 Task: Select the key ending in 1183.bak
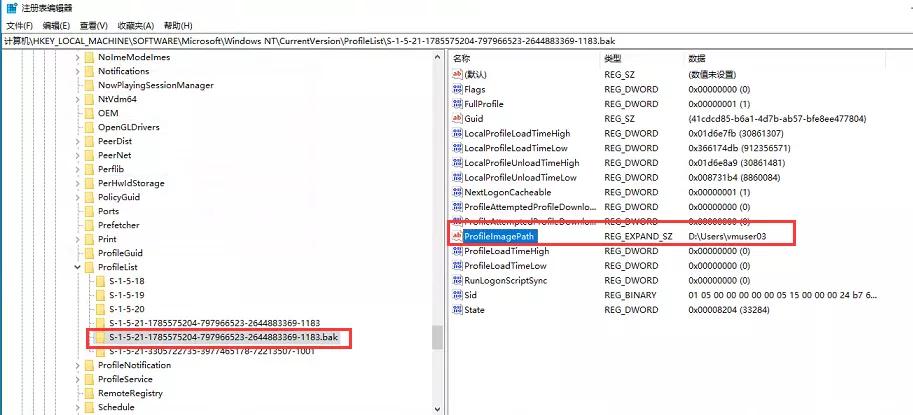click(223, 337)
